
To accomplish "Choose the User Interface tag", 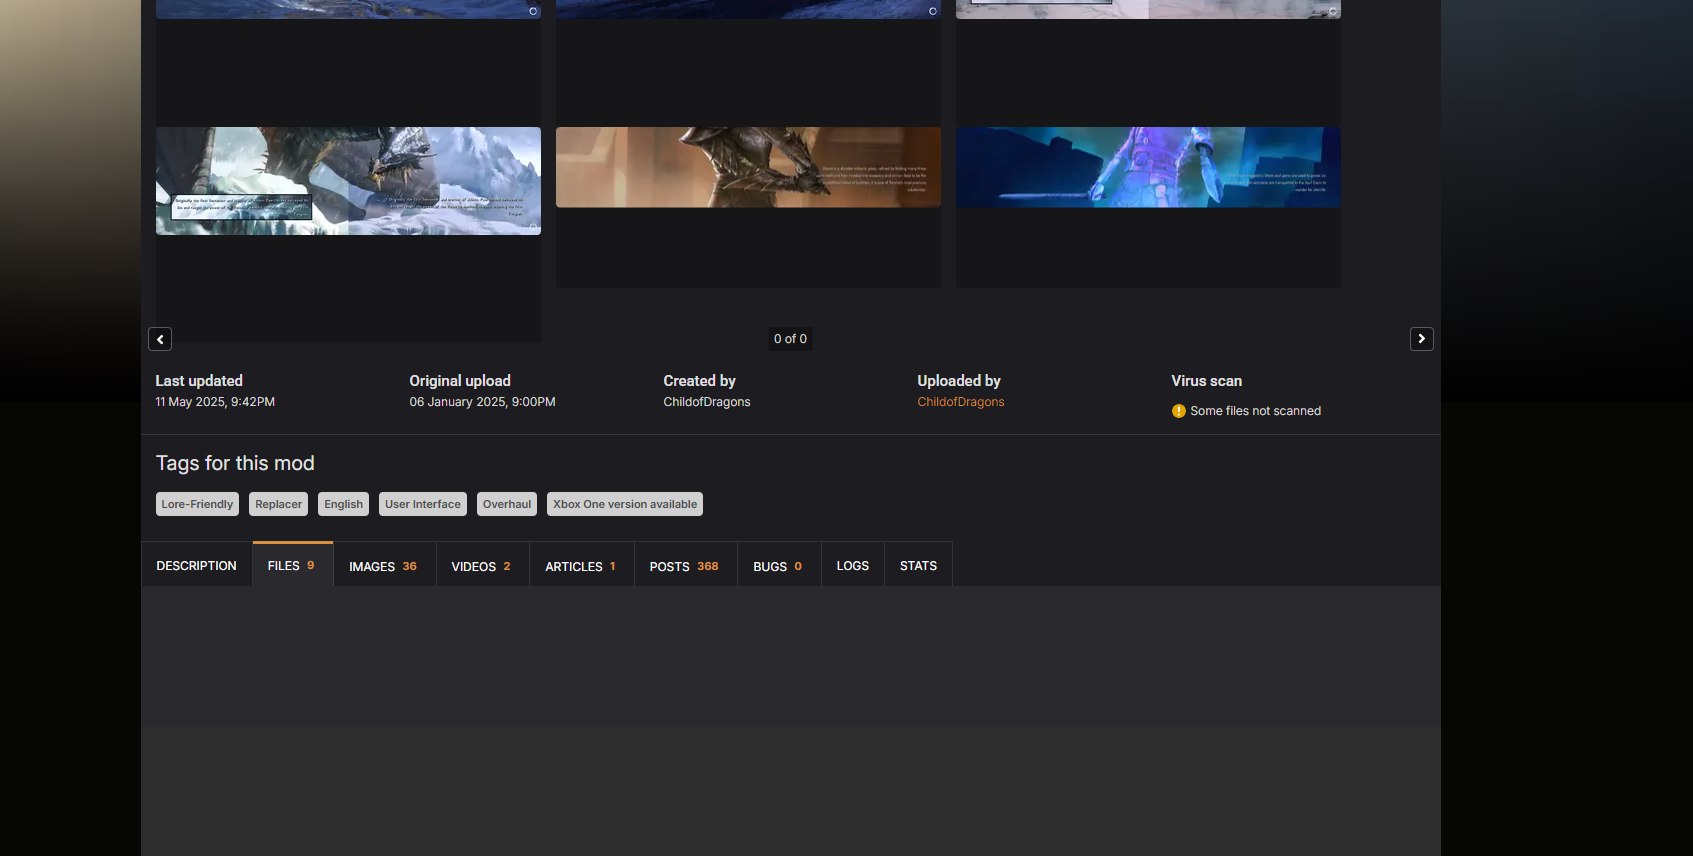I will pyautogui.click(x=423, y=504).
